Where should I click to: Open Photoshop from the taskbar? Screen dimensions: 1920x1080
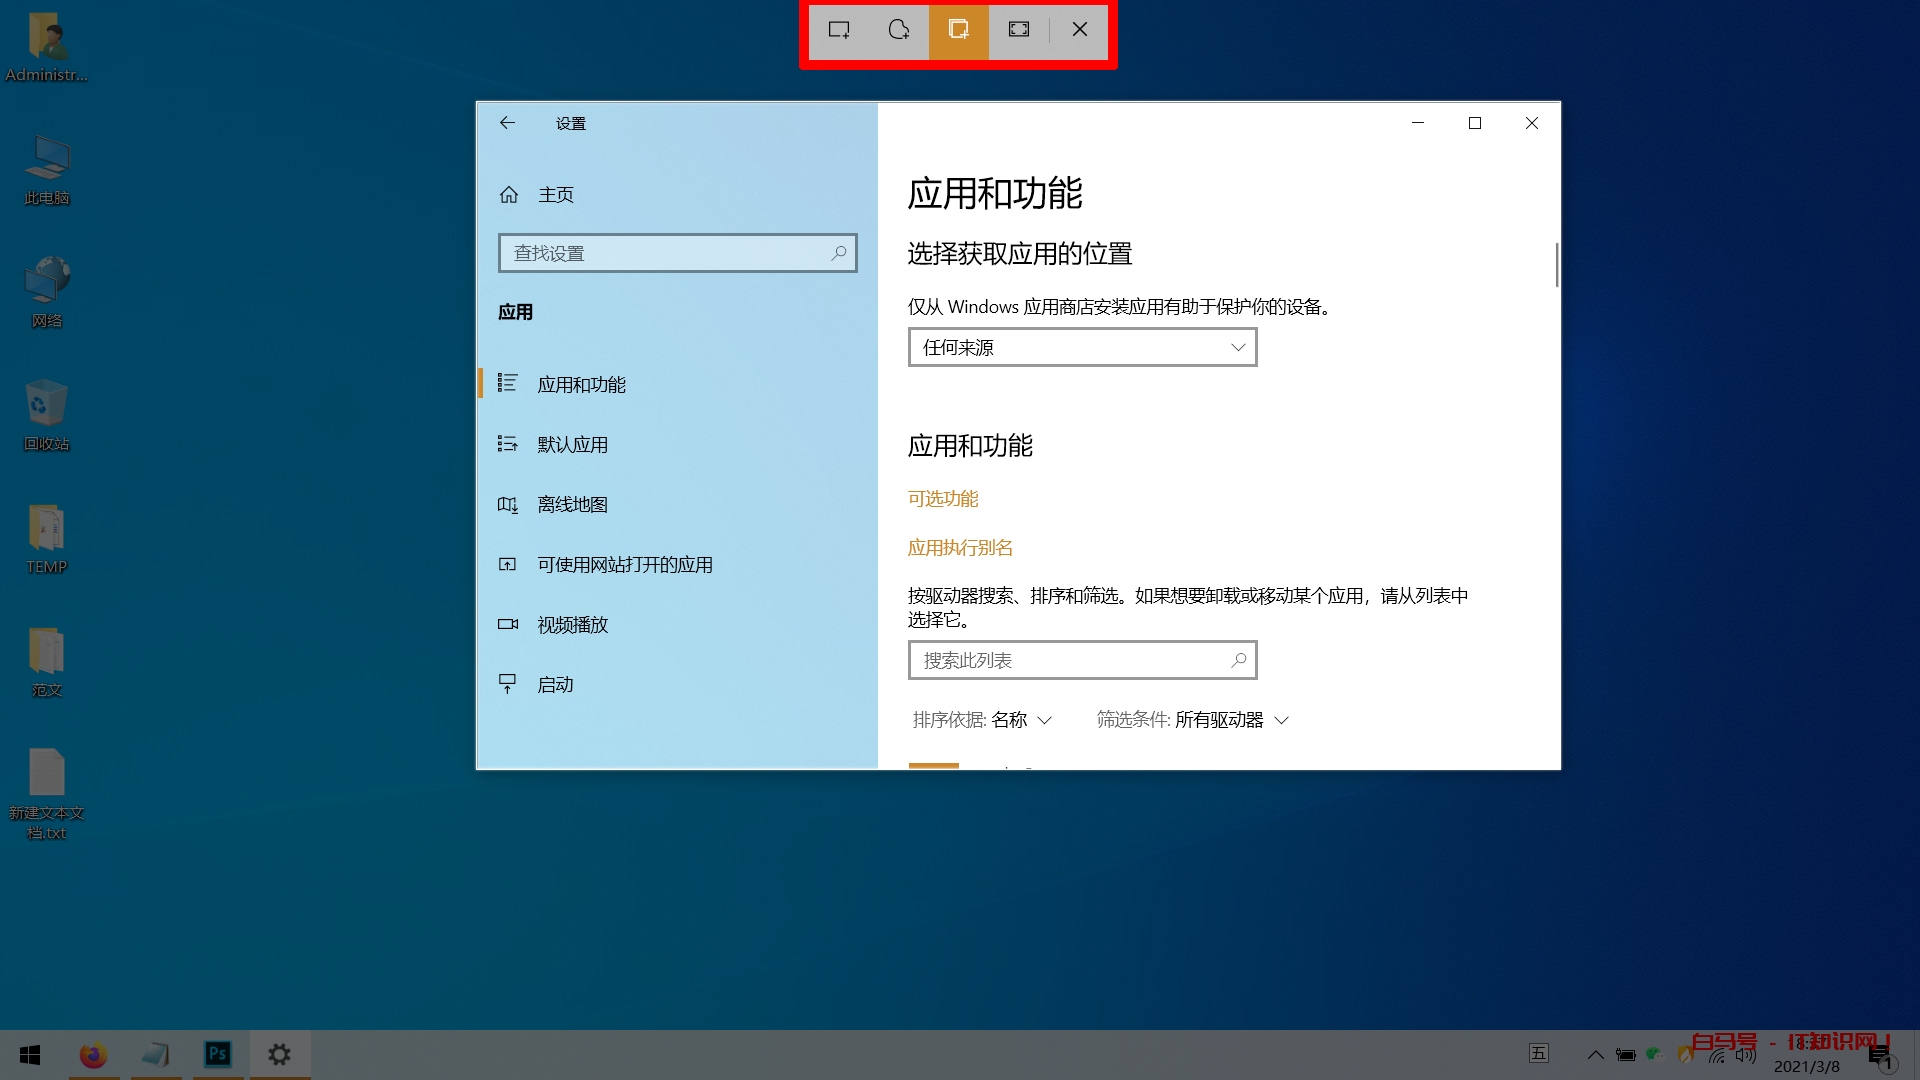(x=217, y=1054)
